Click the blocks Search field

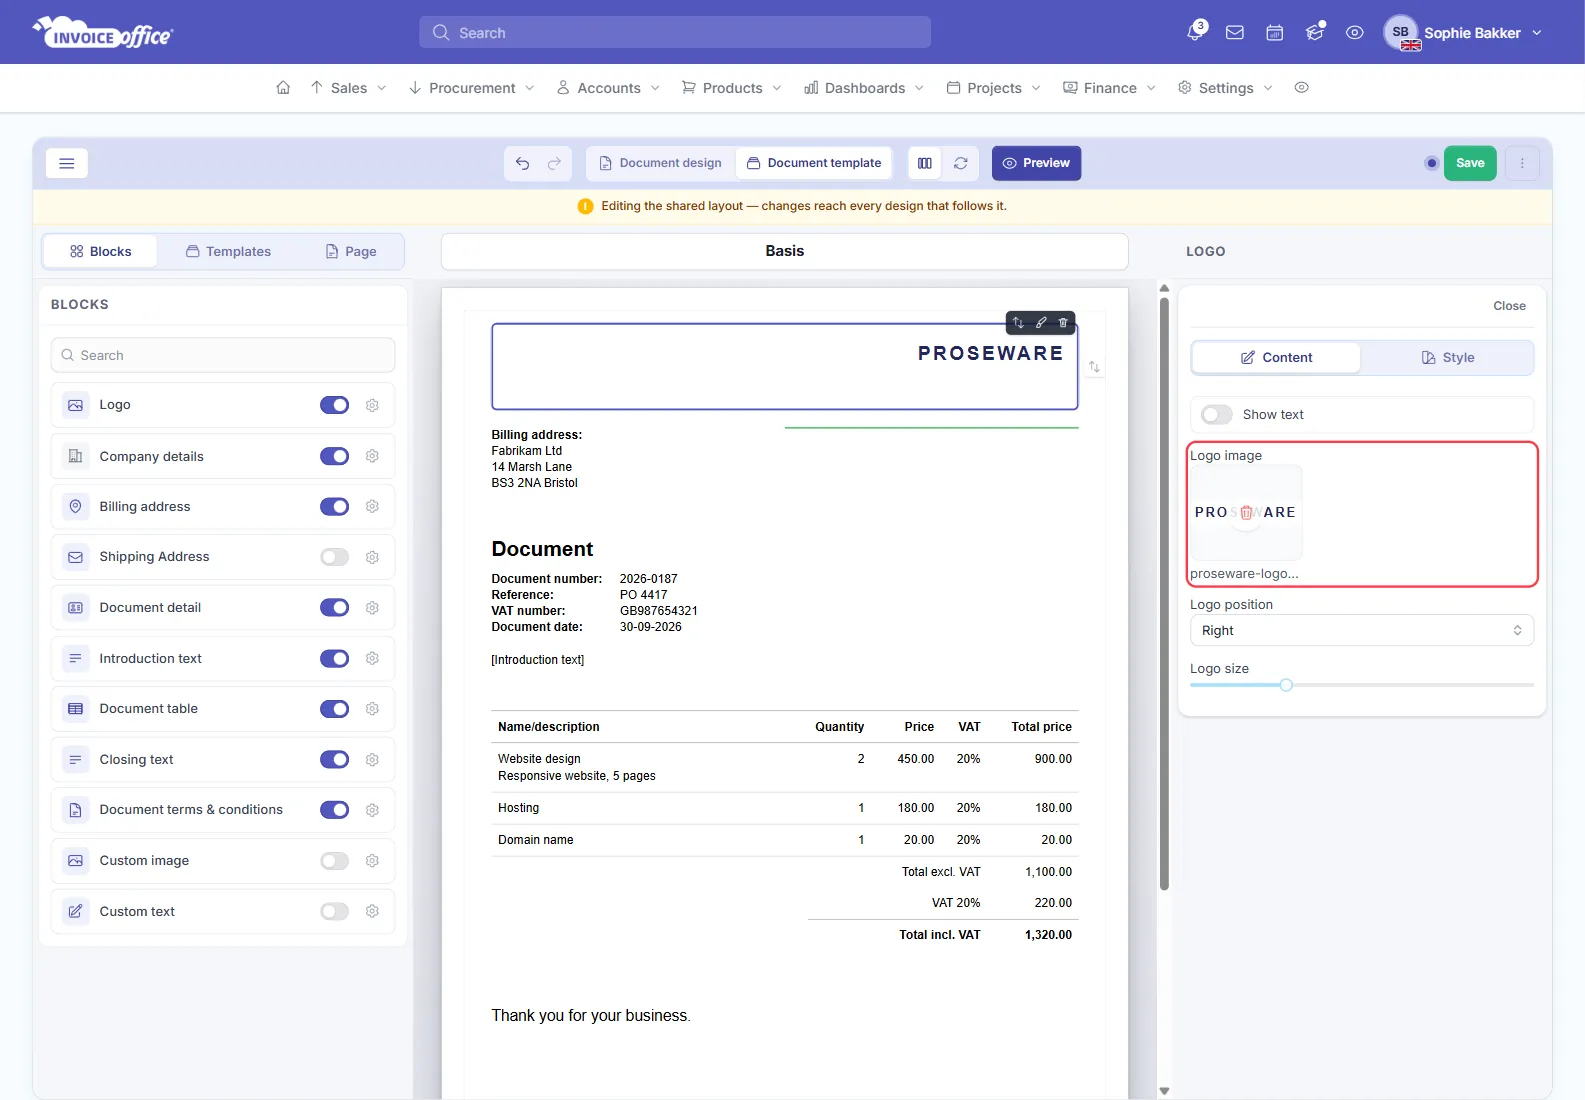click(223, 355)
